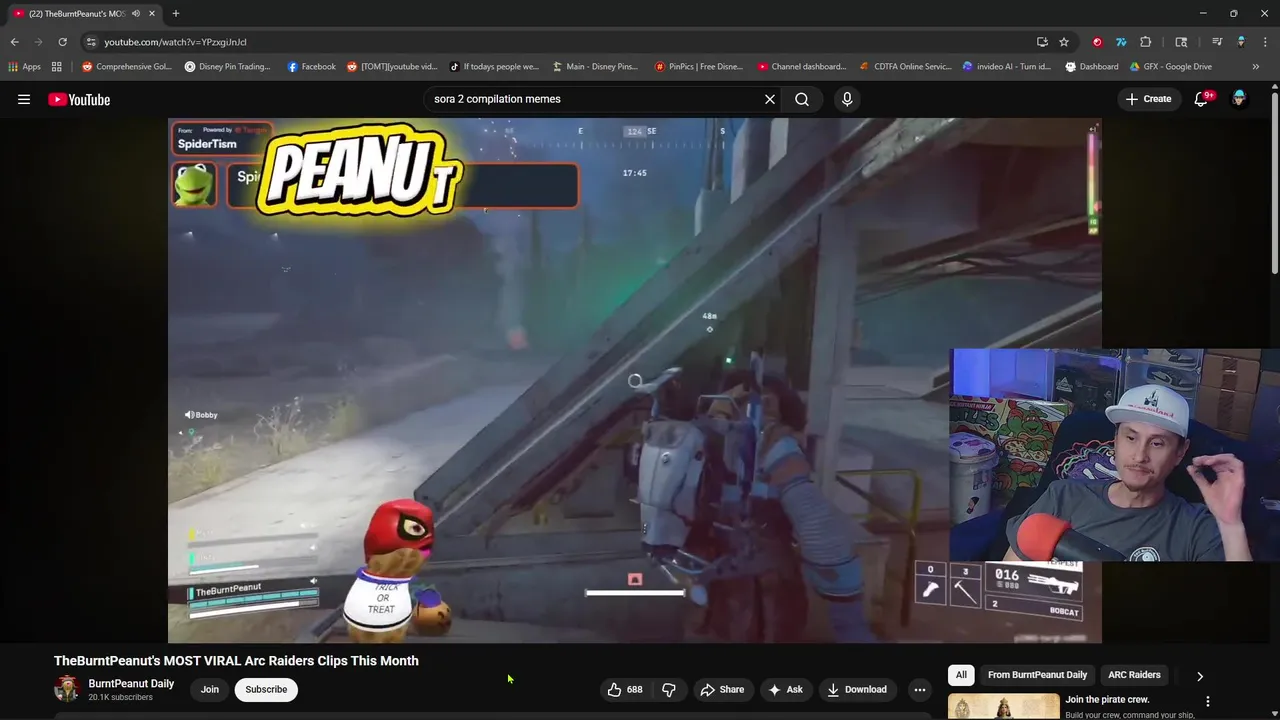
Task: Open the CDTFA Online Servic... bookmark
Action: point(905,67)
